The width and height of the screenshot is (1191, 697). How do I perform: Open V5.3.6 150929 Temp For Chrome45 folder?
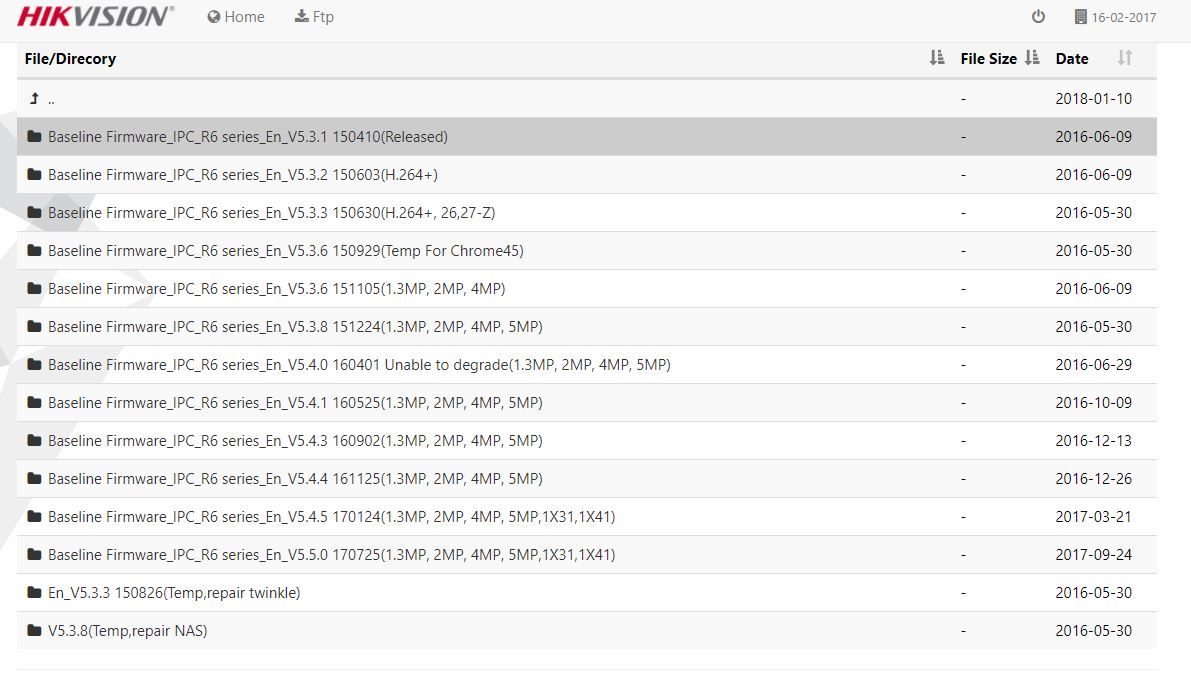click(x=285, y=251)
